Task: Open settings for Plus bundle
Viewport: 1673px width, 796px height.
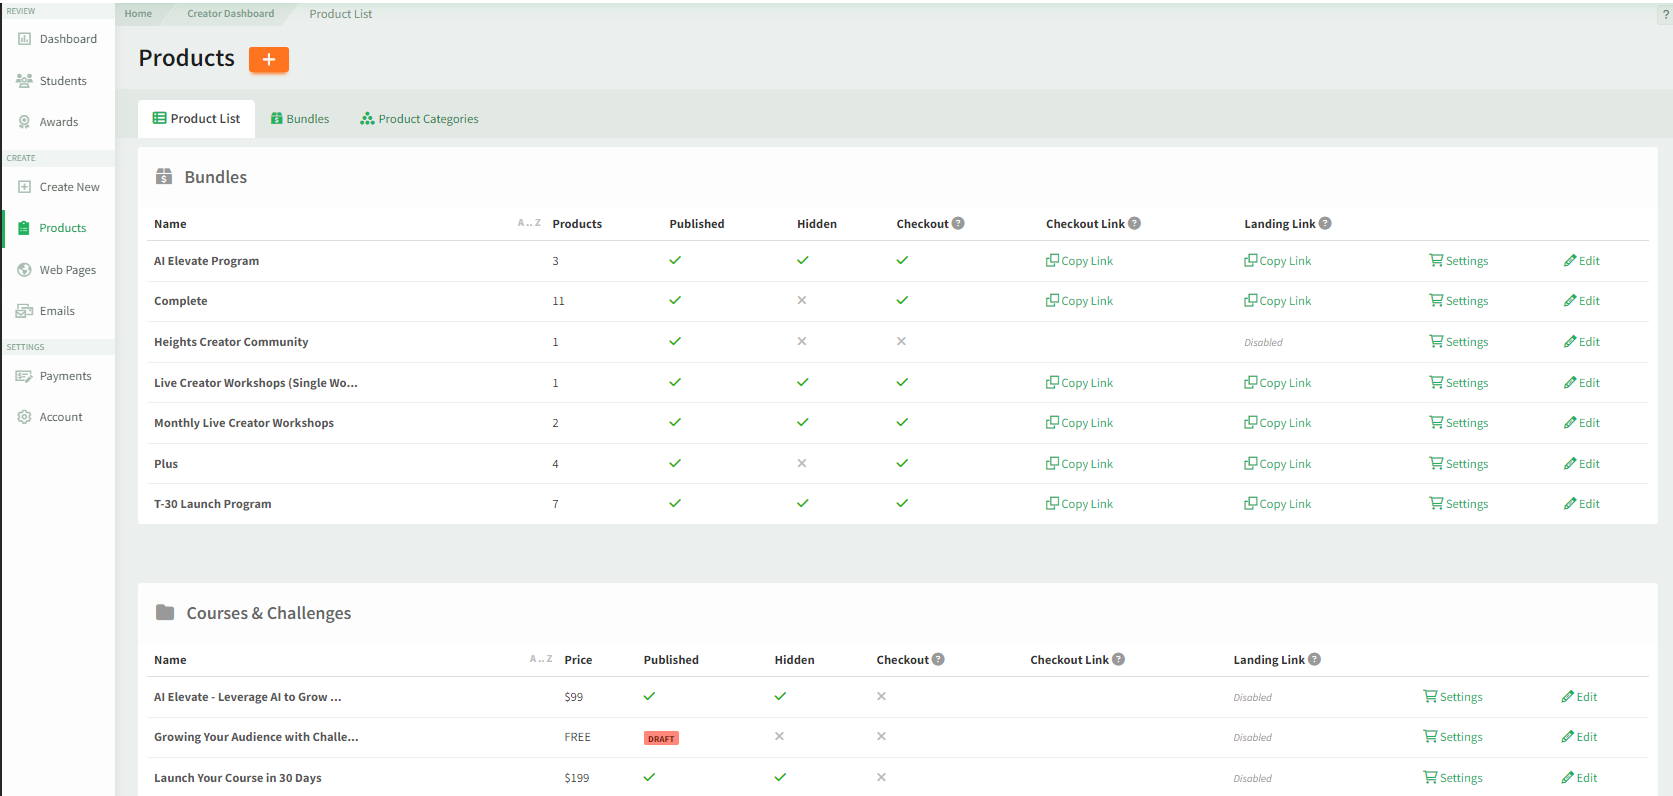Action: (x=1459, y=464)
